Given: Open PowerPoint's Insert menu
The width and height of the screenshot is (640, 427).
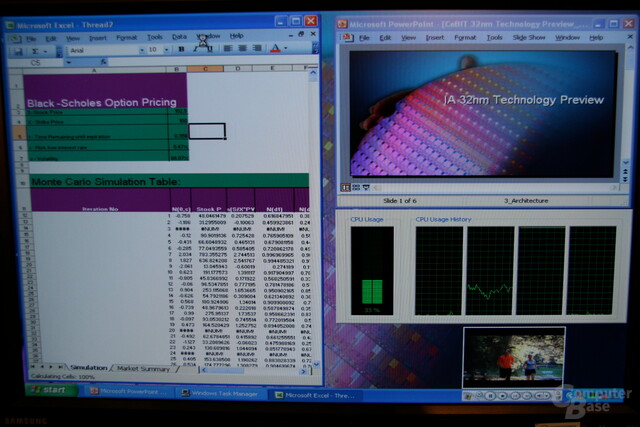Looking at the screenshot, I should (x=435, y=38).
